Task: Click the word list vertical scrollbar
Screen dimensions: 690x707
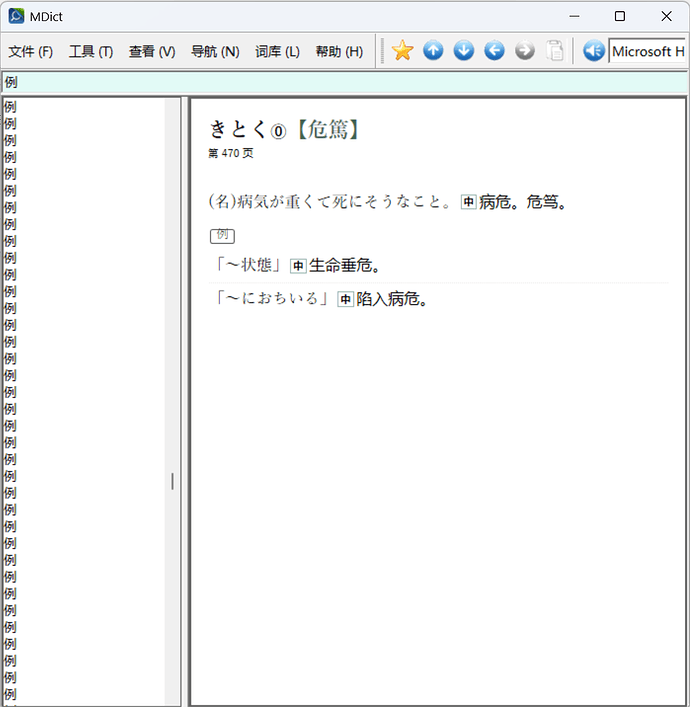Action: click(172, 401)
